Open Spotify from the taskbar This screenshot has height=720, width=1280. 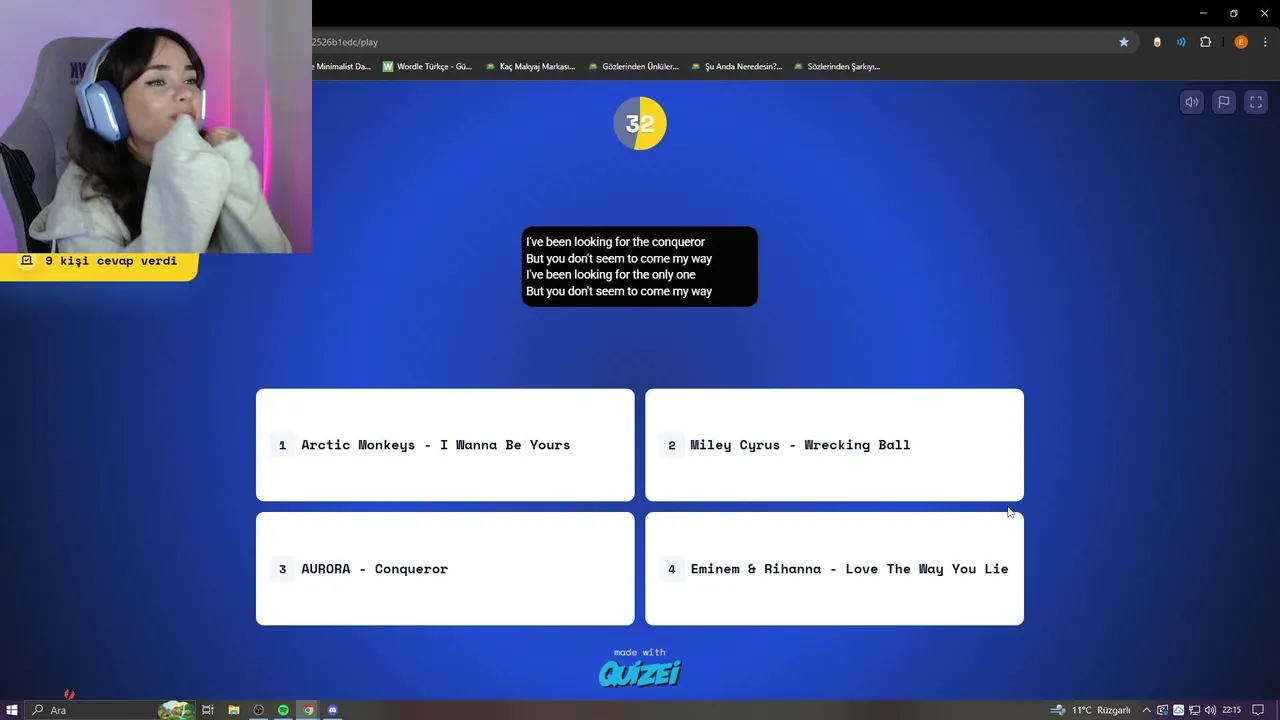(283, 710)
